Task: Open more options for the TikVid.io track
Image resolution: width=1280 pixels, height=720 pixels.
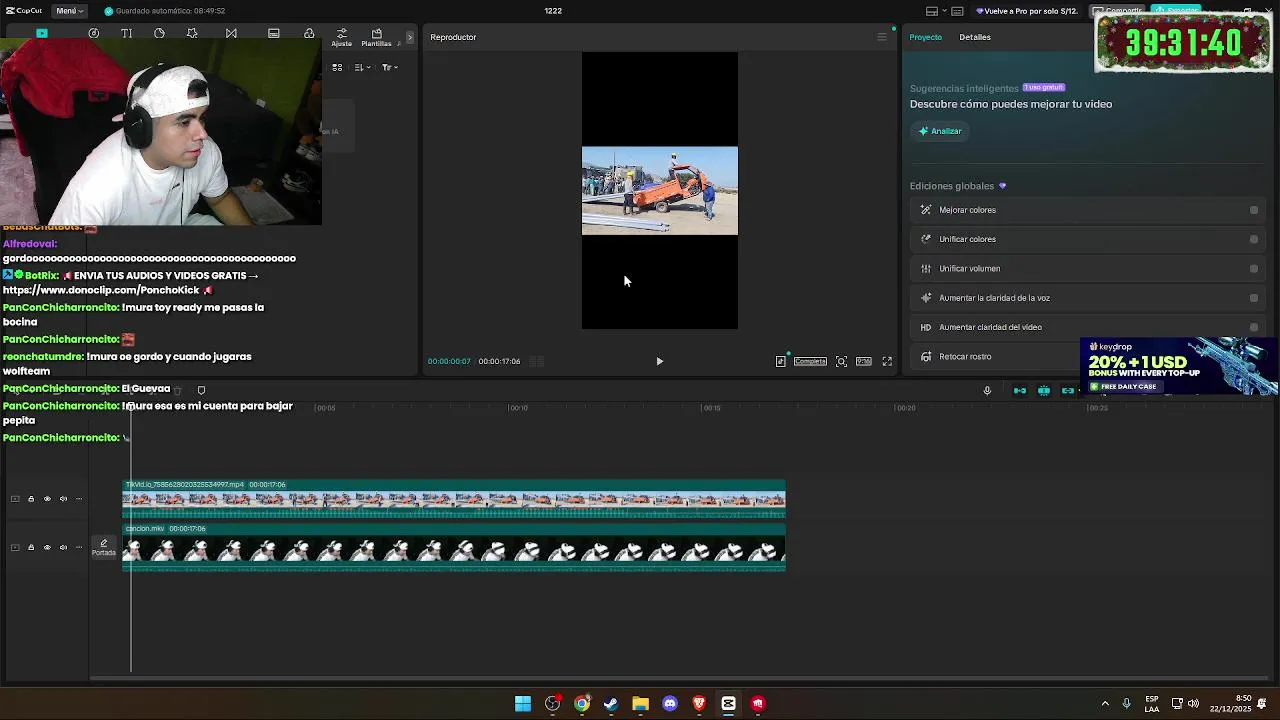Action: pos(79,499)
